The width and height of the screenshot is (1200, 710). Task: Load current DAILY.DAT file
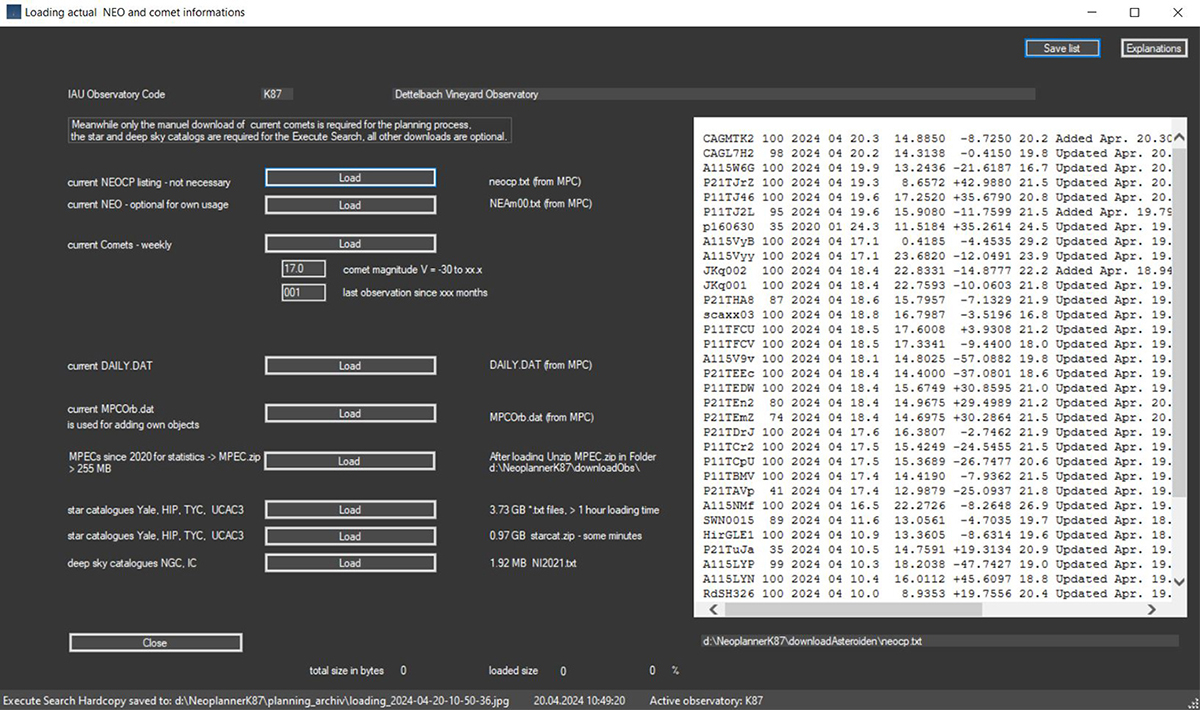click(x=350, y=366)
